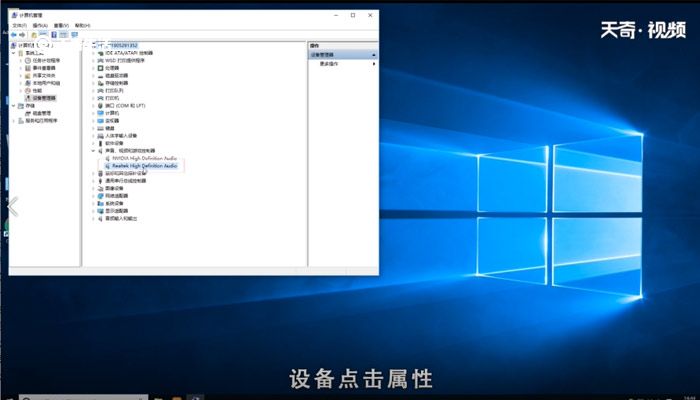The width and height of the screenshot is (700, 400).
Task: Select 事件查看器 in left tree
Action: coord(44,68)
